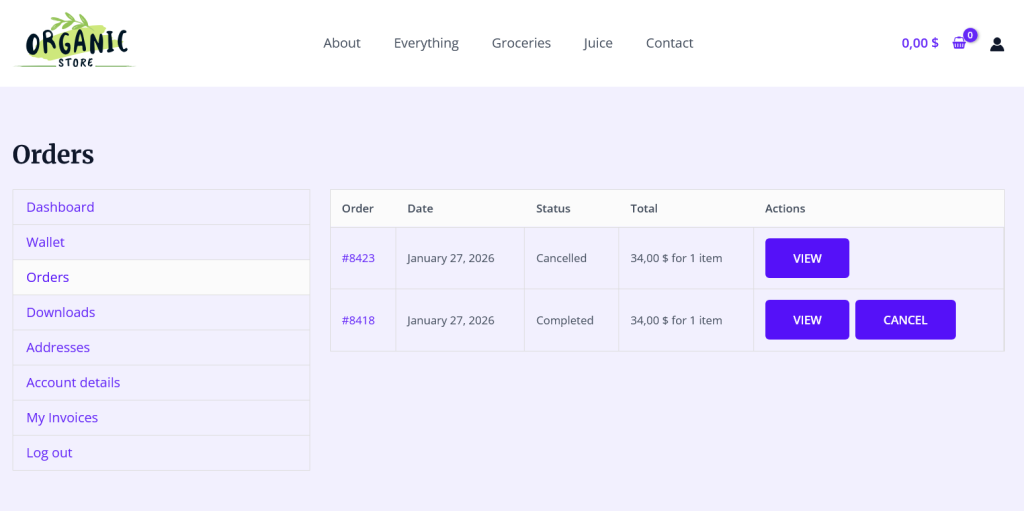This screenshot has height=511, width=1024.
Task: Select the Juice menu link
Action: tap(598, 43)
